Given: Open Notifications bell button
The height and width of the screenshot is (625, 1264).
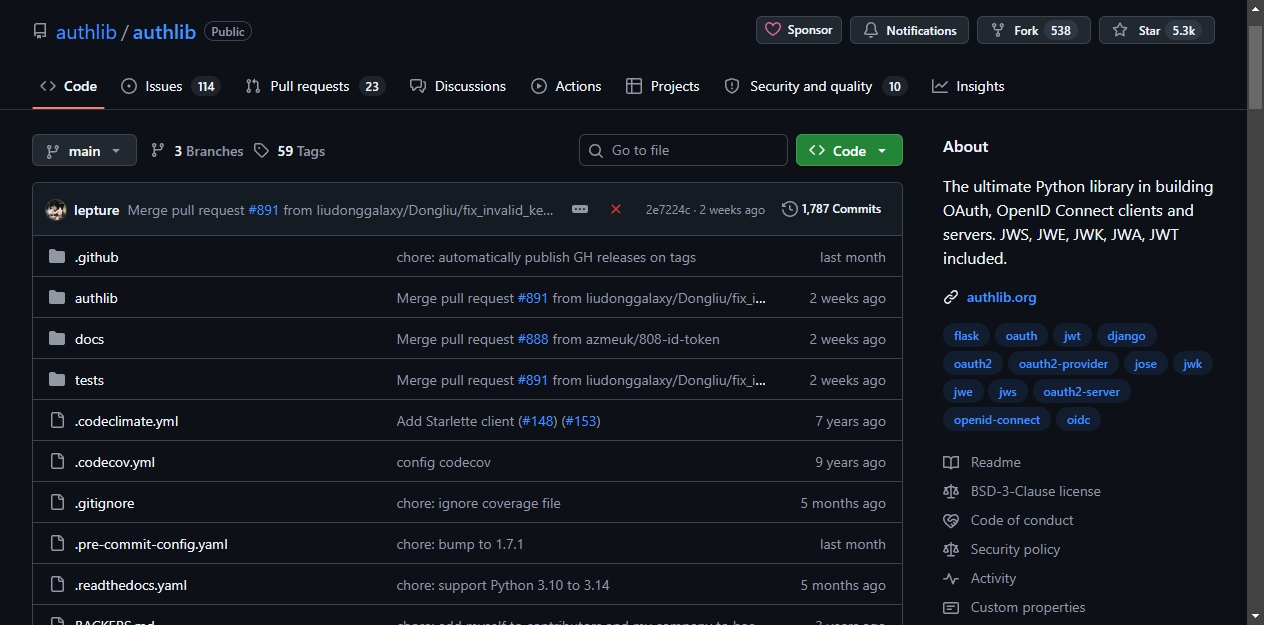Looking at the screenshot, I should 909,30.
